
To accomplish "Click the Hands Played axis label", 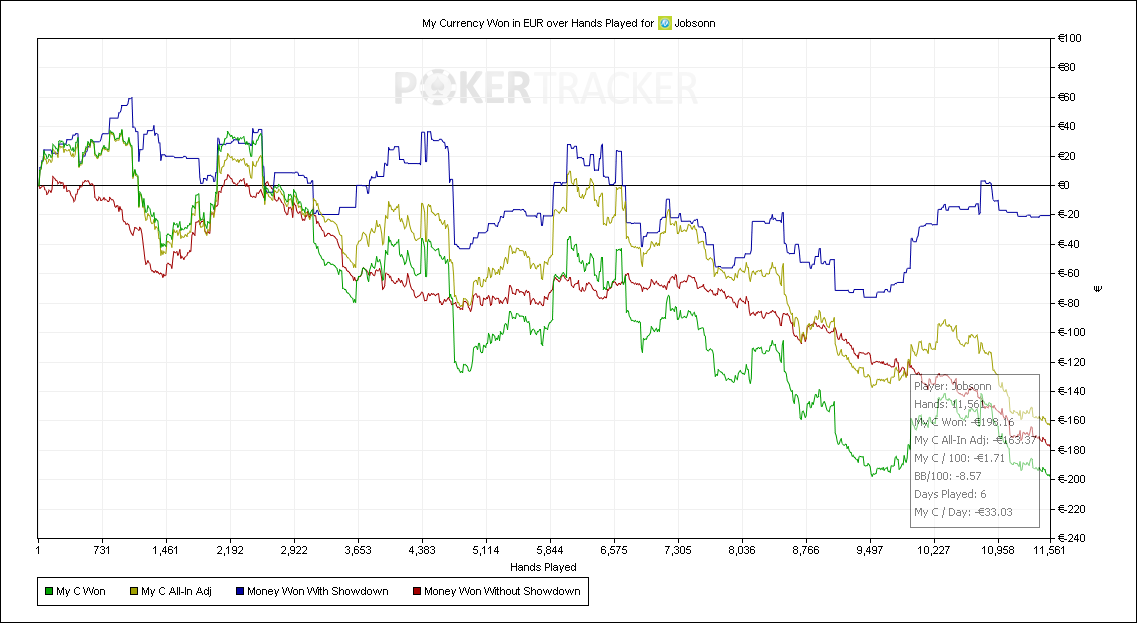I will (x=543, y=567).
